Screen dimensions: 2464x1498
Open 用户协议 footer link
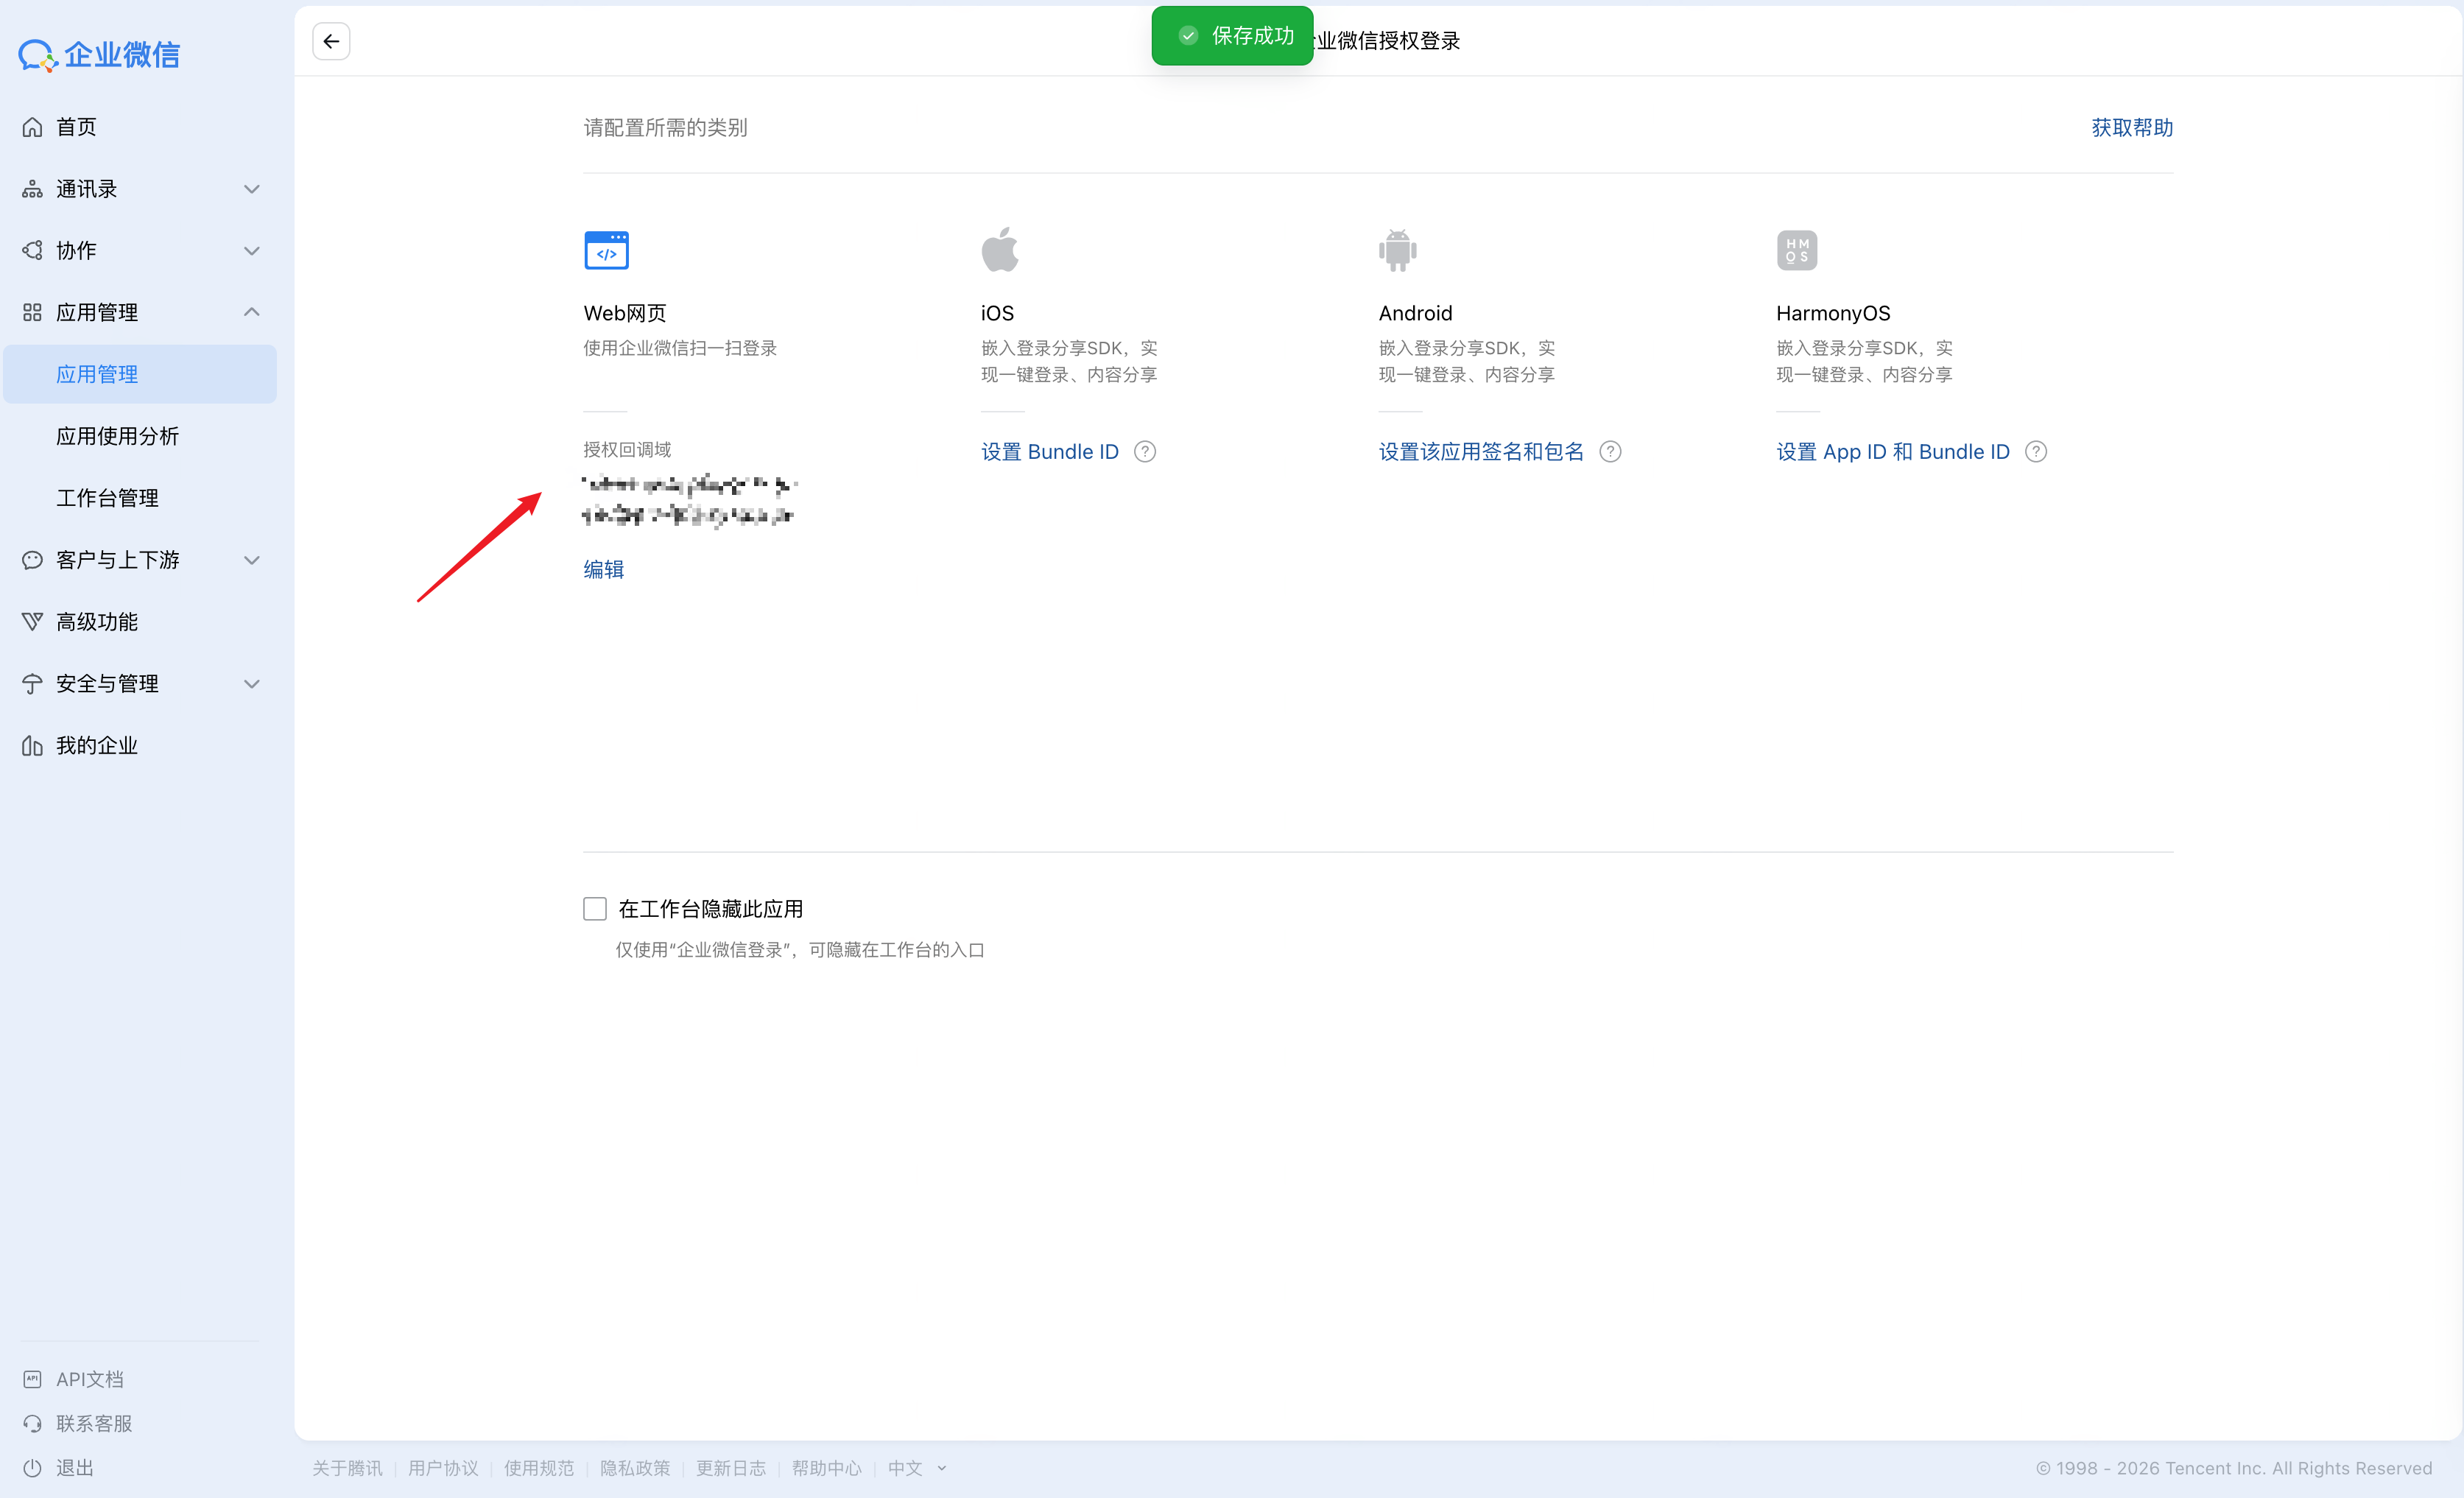[443, 1468]
